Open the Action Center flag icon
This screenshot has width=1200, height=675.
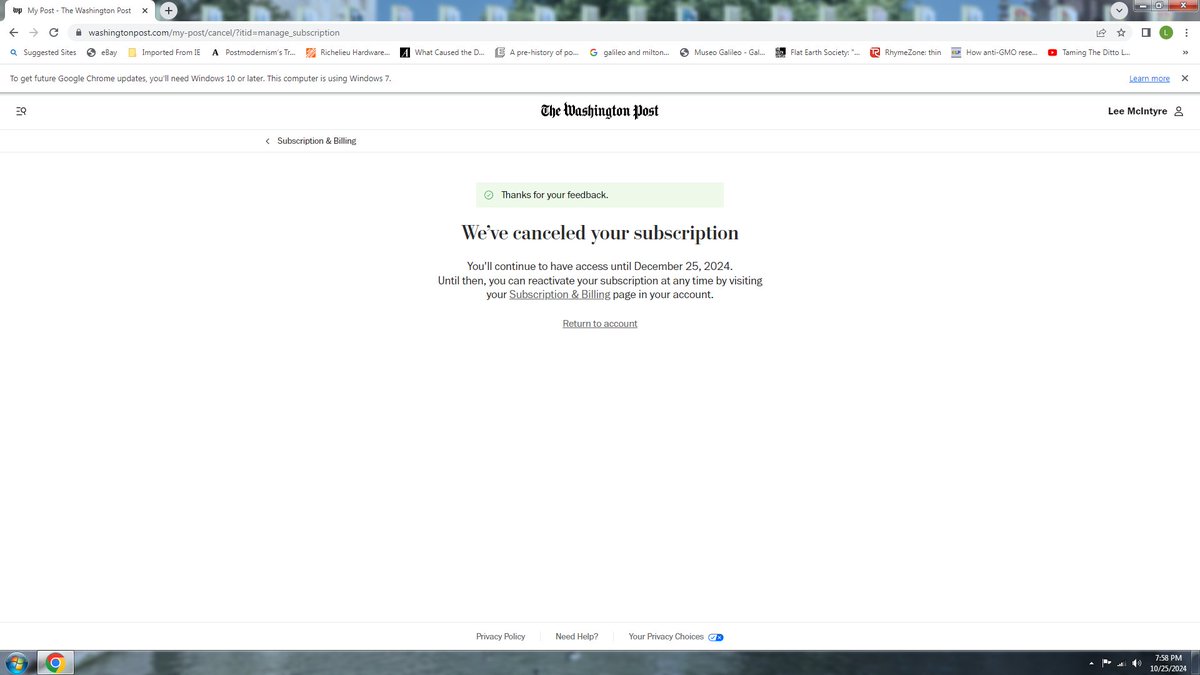click(x=1107, y=663)
